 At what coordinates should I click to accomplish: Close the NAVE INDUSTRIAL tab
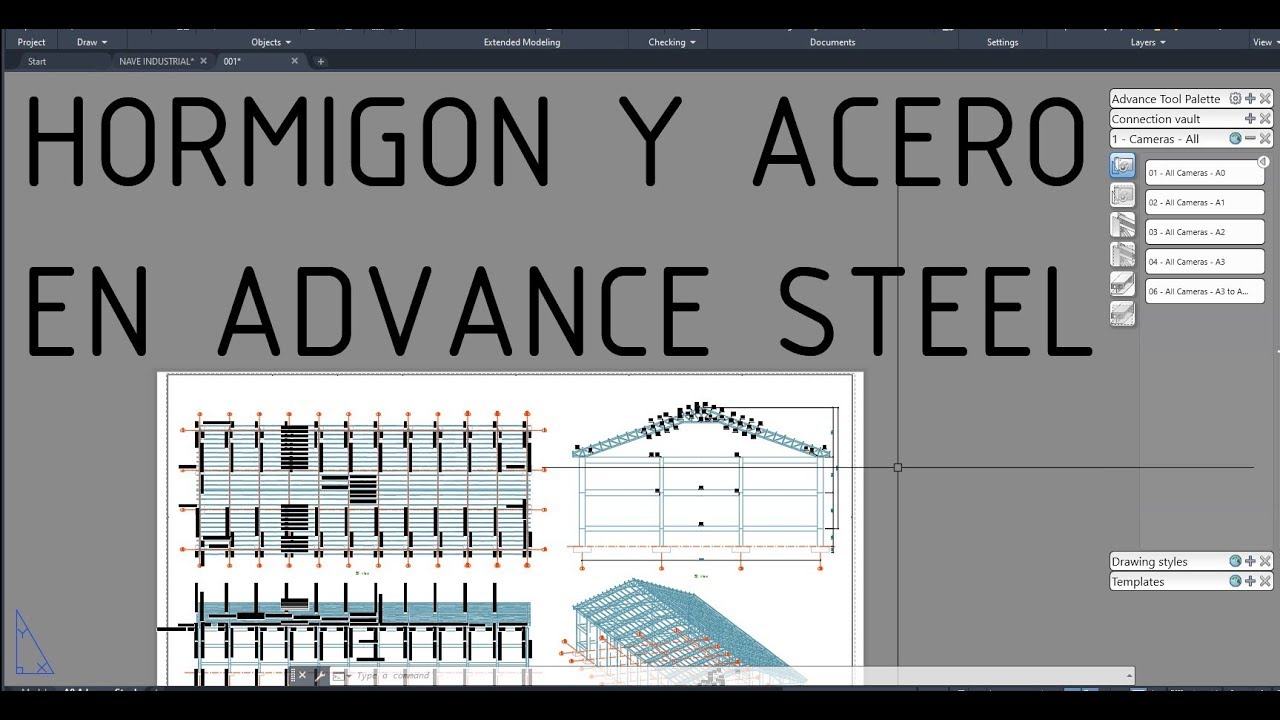click(x=203, y=61)
